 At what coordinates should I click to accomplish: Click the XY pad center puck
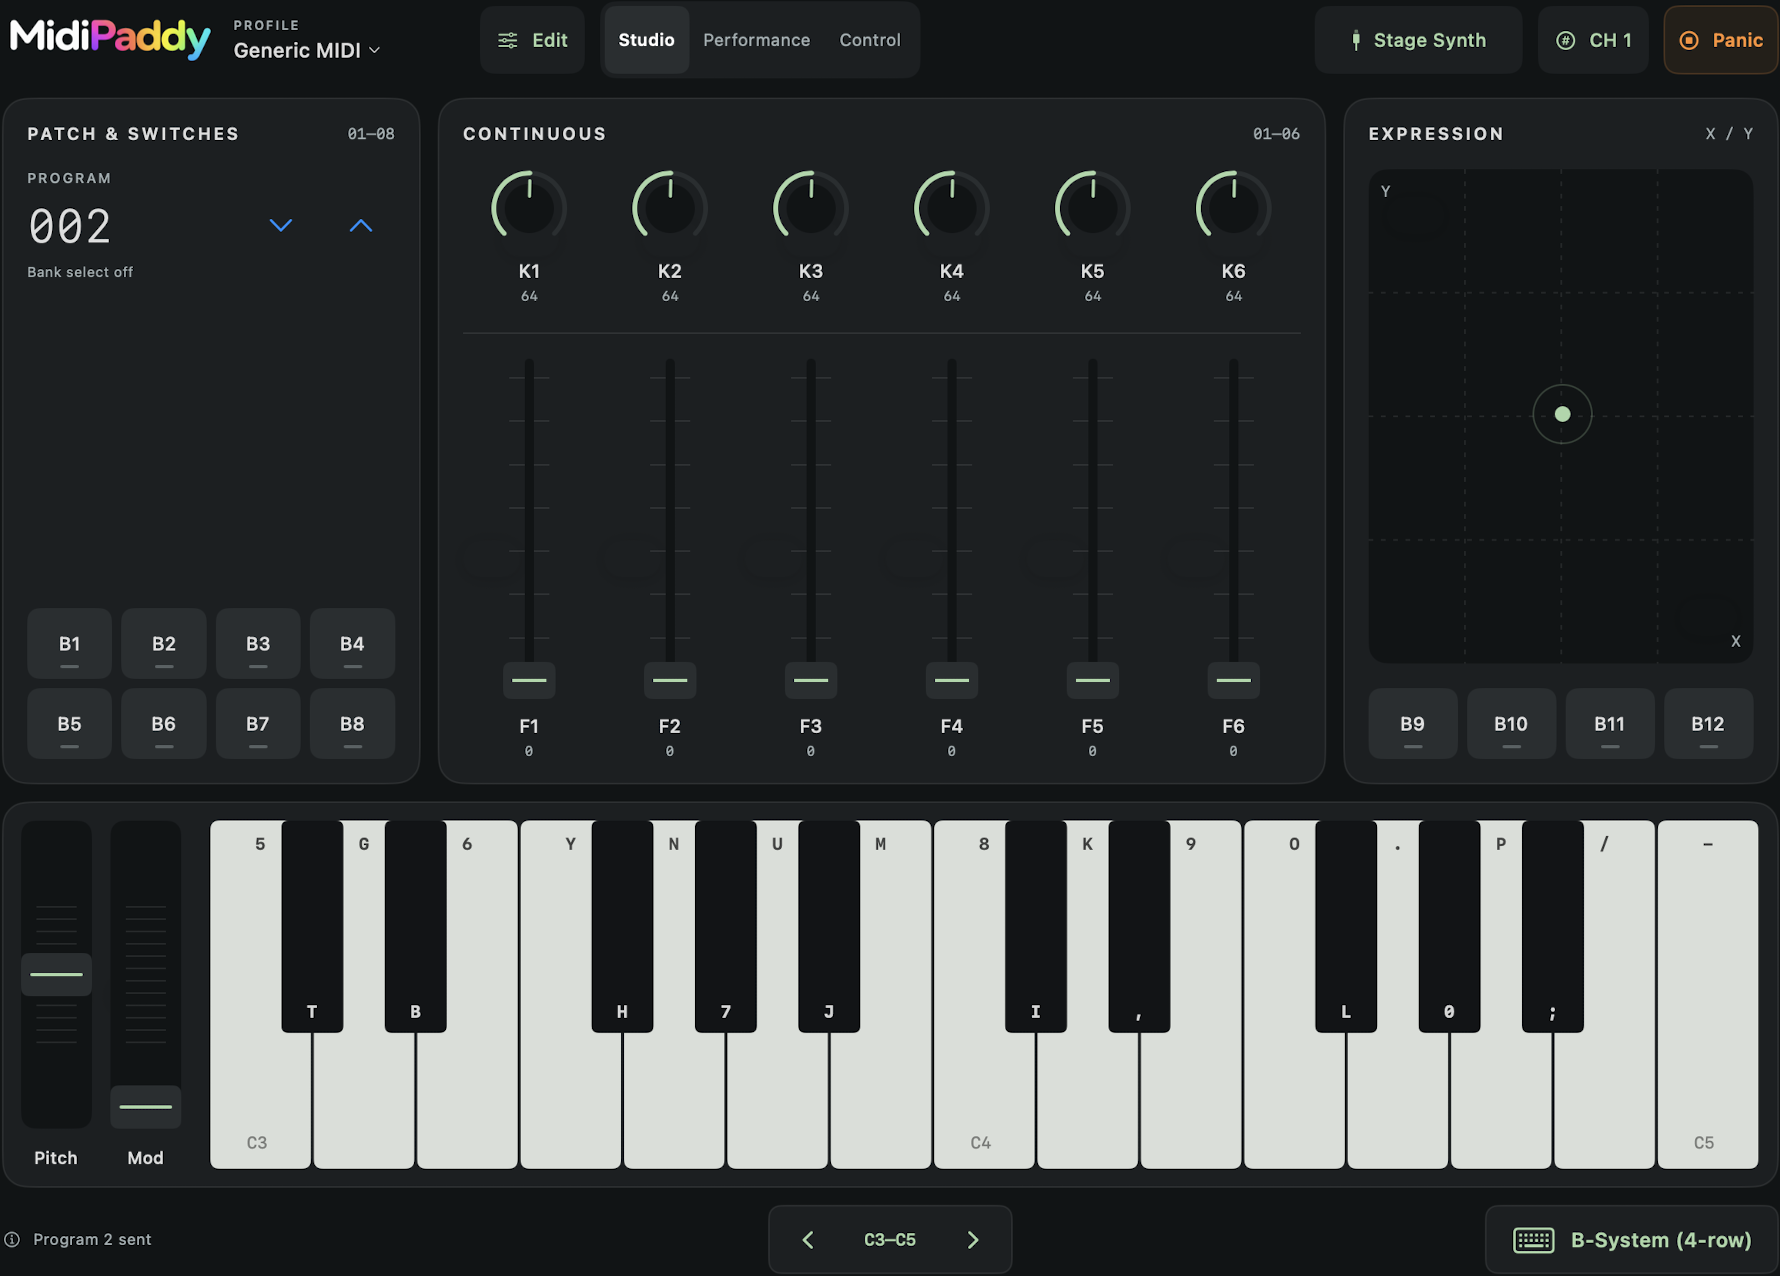pyautogui.click(x=1562, y=414)
